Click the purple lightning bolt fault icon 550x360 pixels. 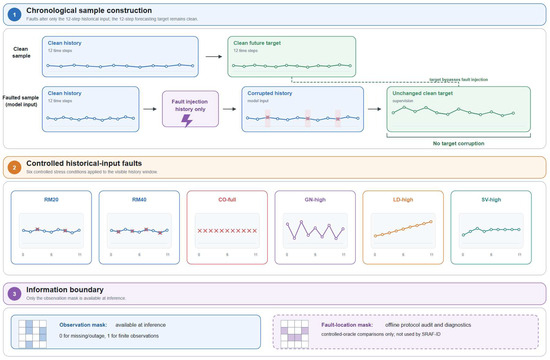pos(187,120)
